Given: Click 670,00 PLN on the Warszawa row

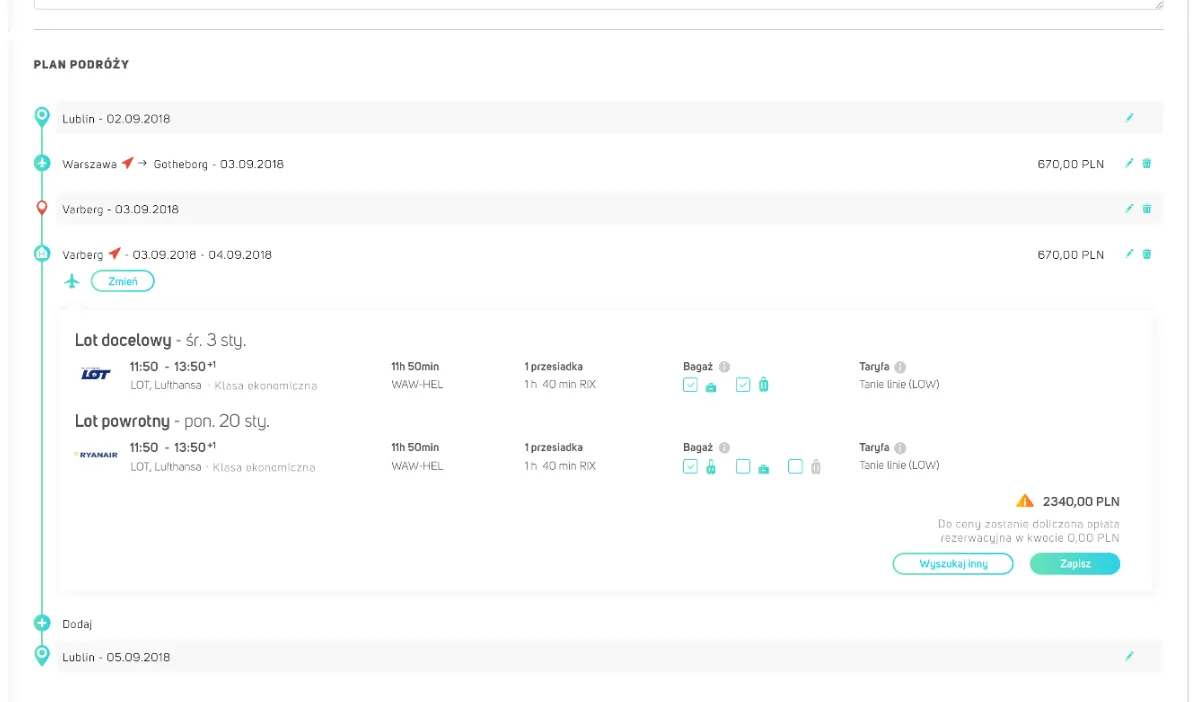Looking at the screenshot, I should 1070,164.
